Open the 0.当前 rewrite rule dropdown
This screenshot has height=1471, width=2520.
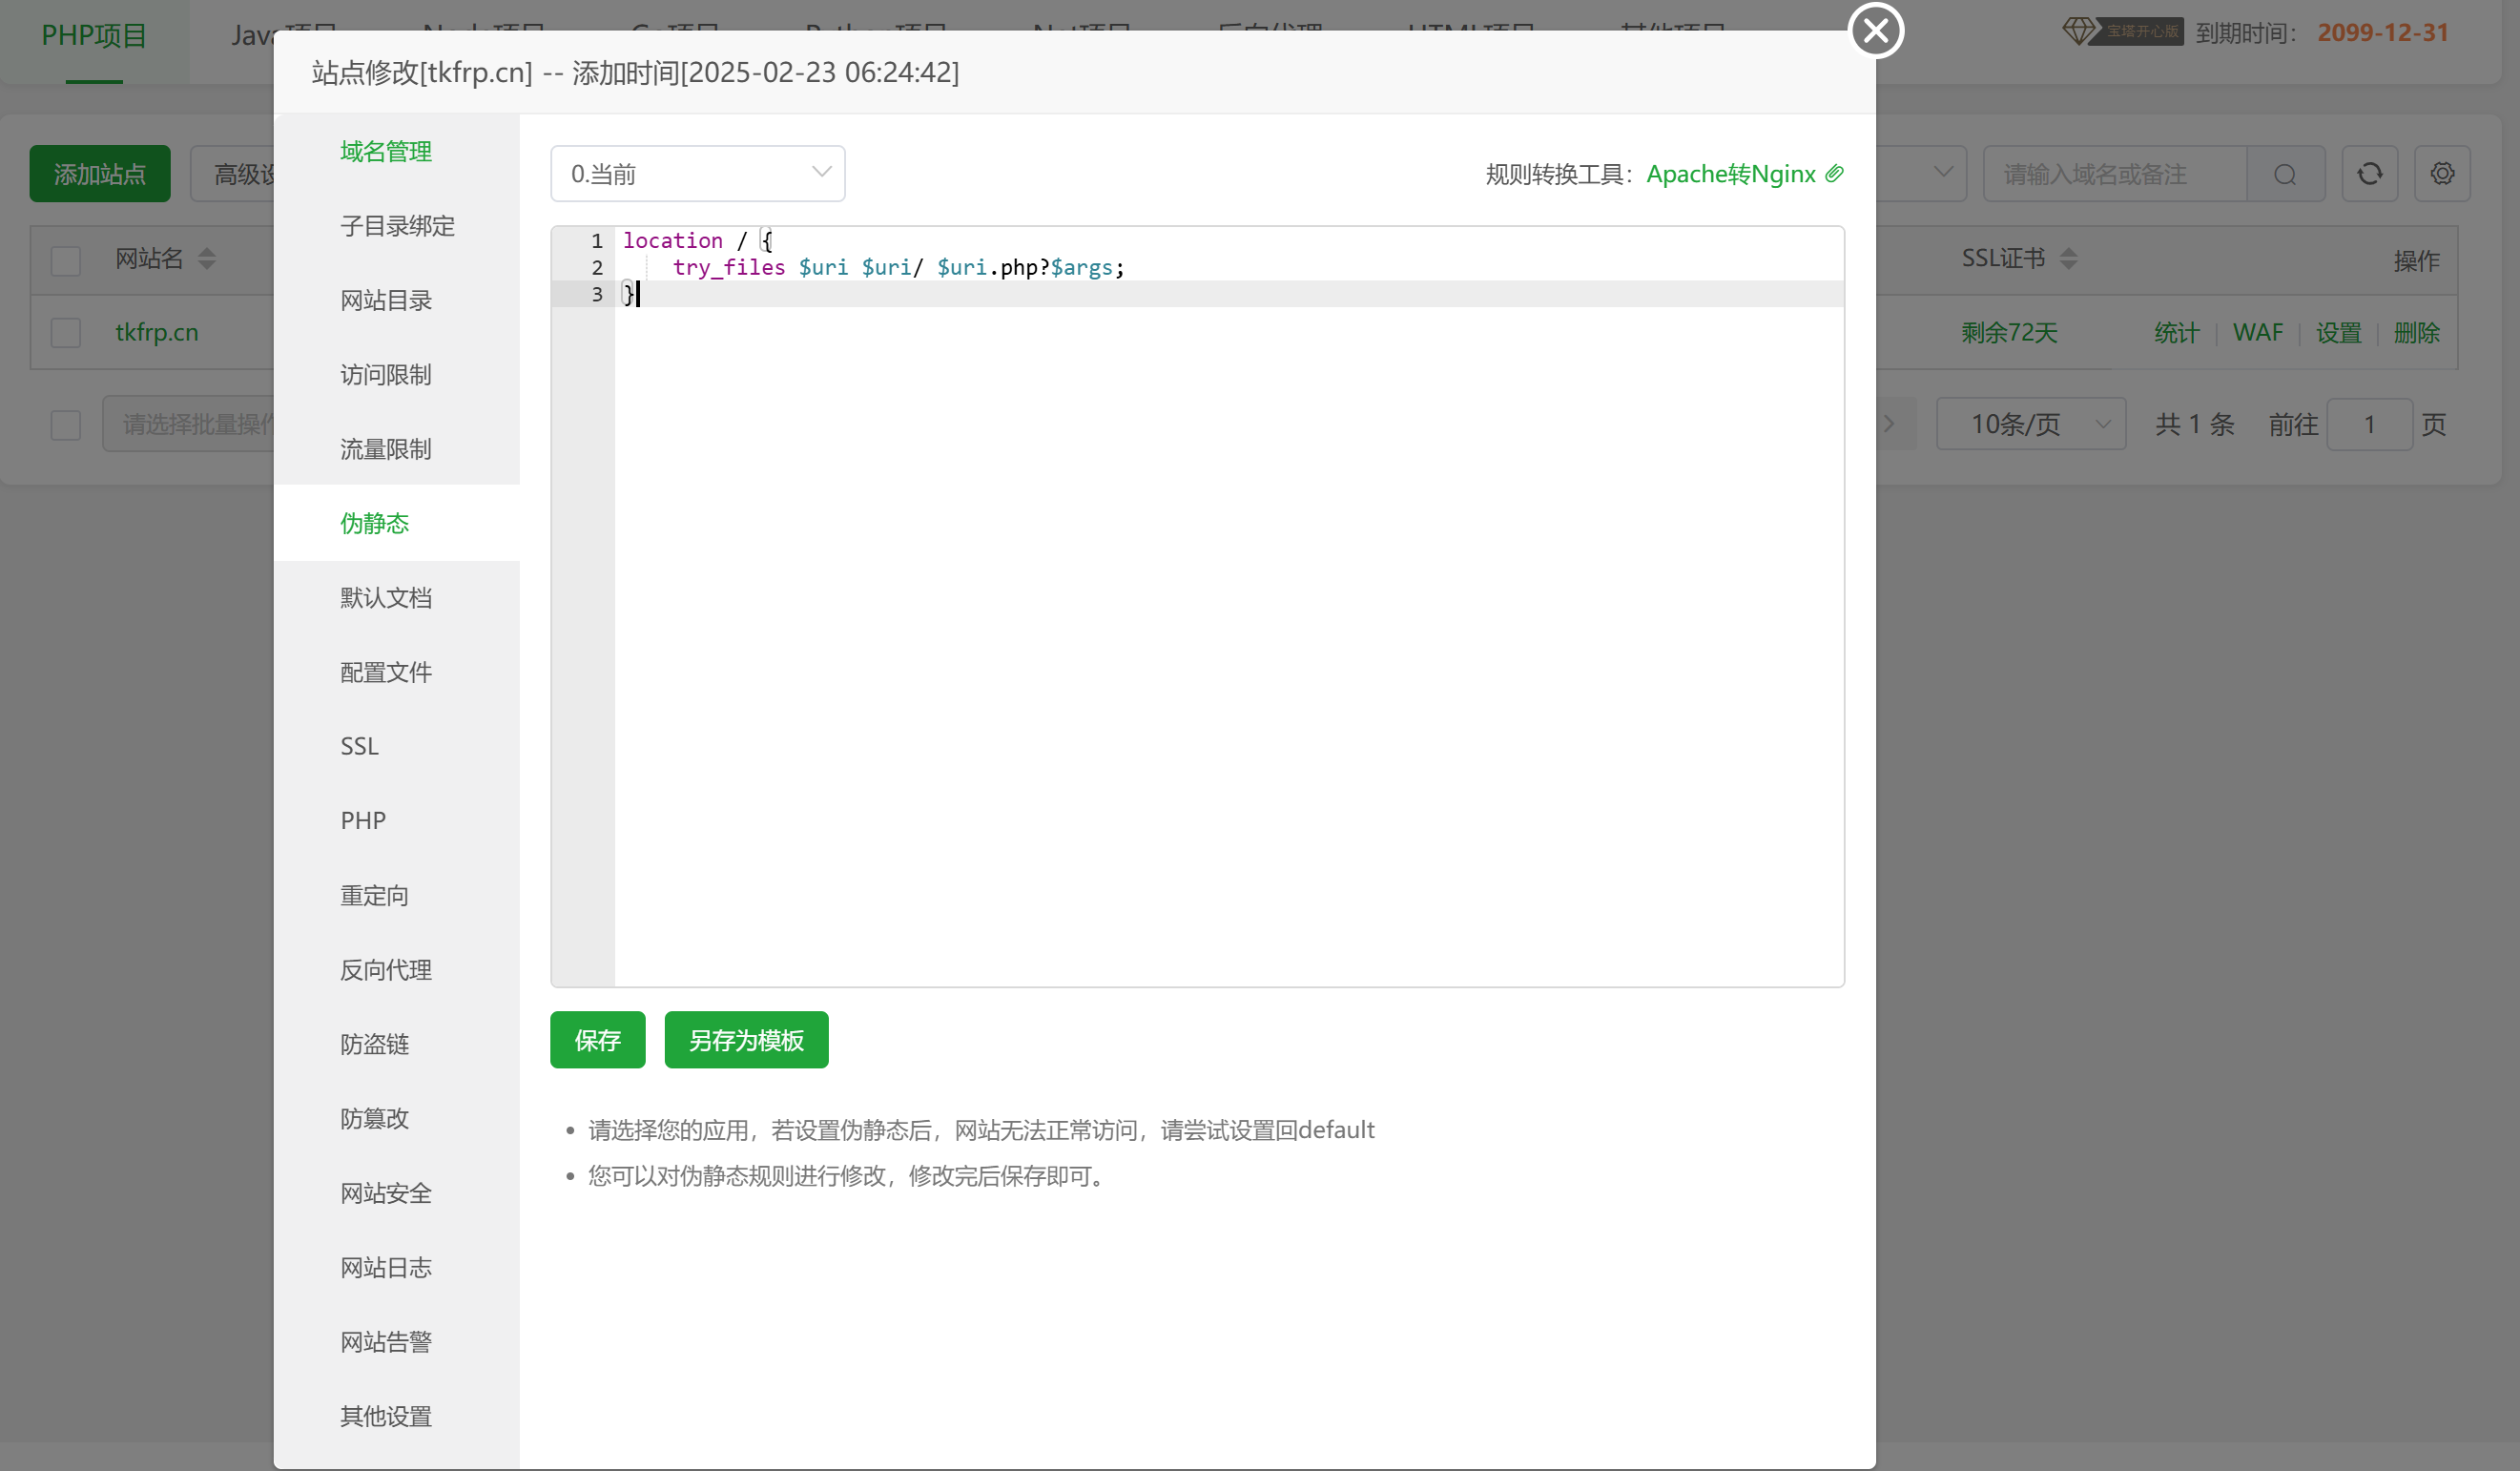(x=697, y=173)
